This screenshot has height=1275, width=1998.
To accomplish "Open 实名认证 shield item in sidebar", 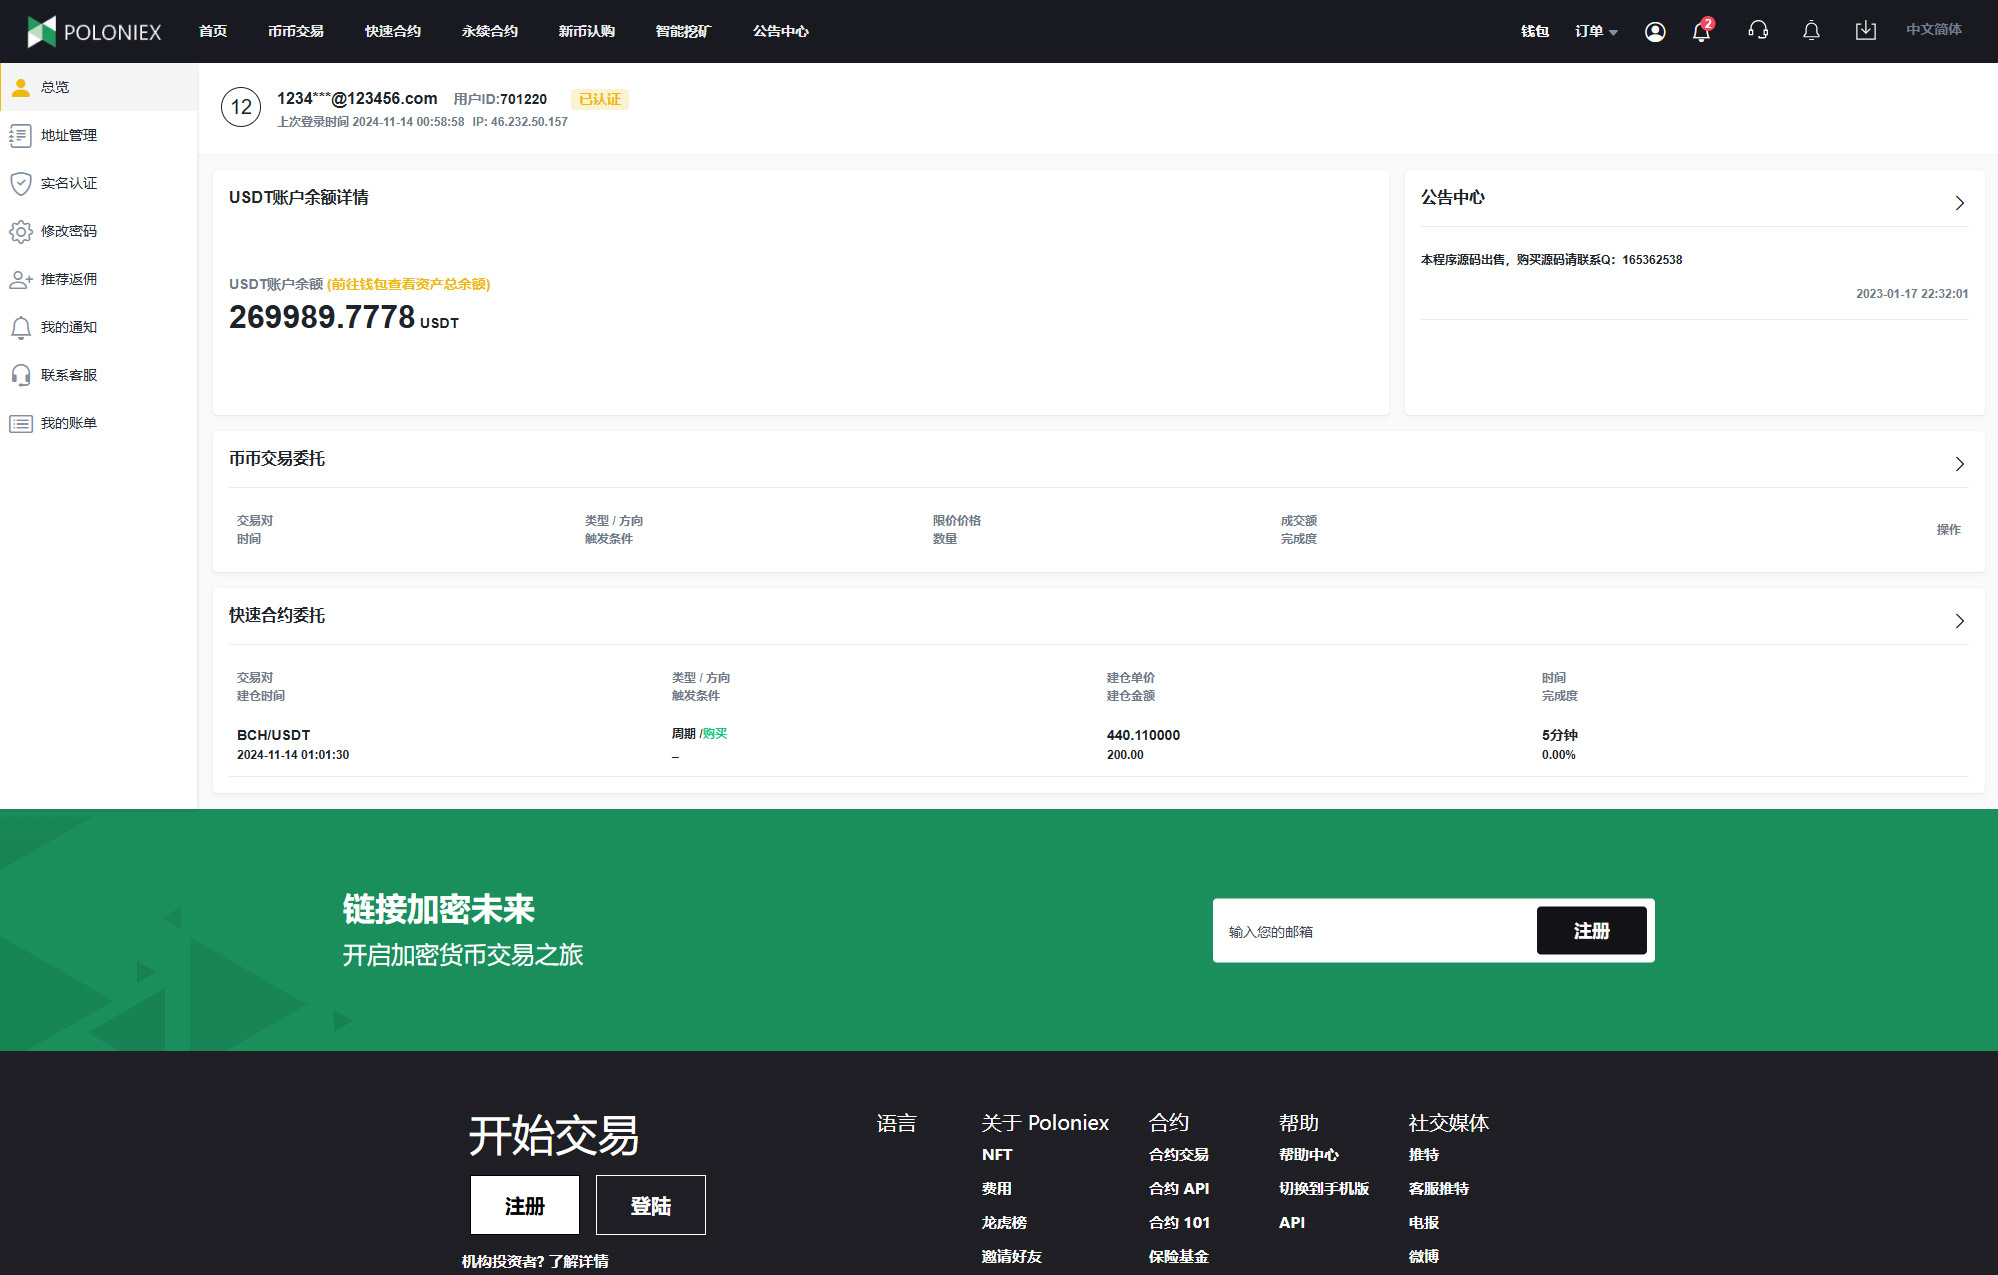I will [x=68, y=183].
